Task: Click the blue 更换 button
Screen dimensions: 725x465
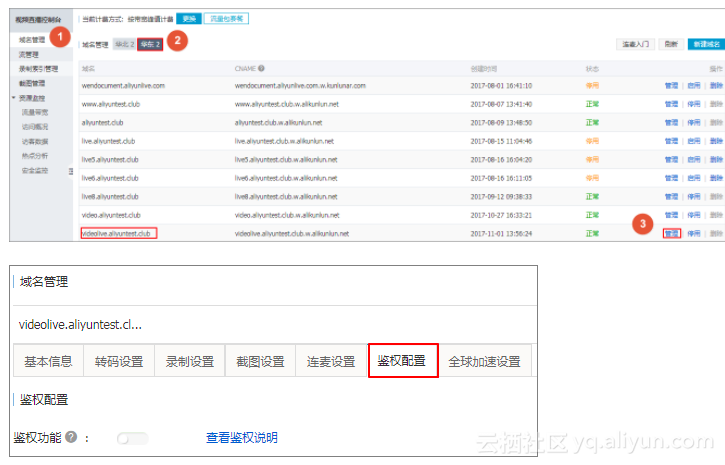Action: click(x=189, y=18)
